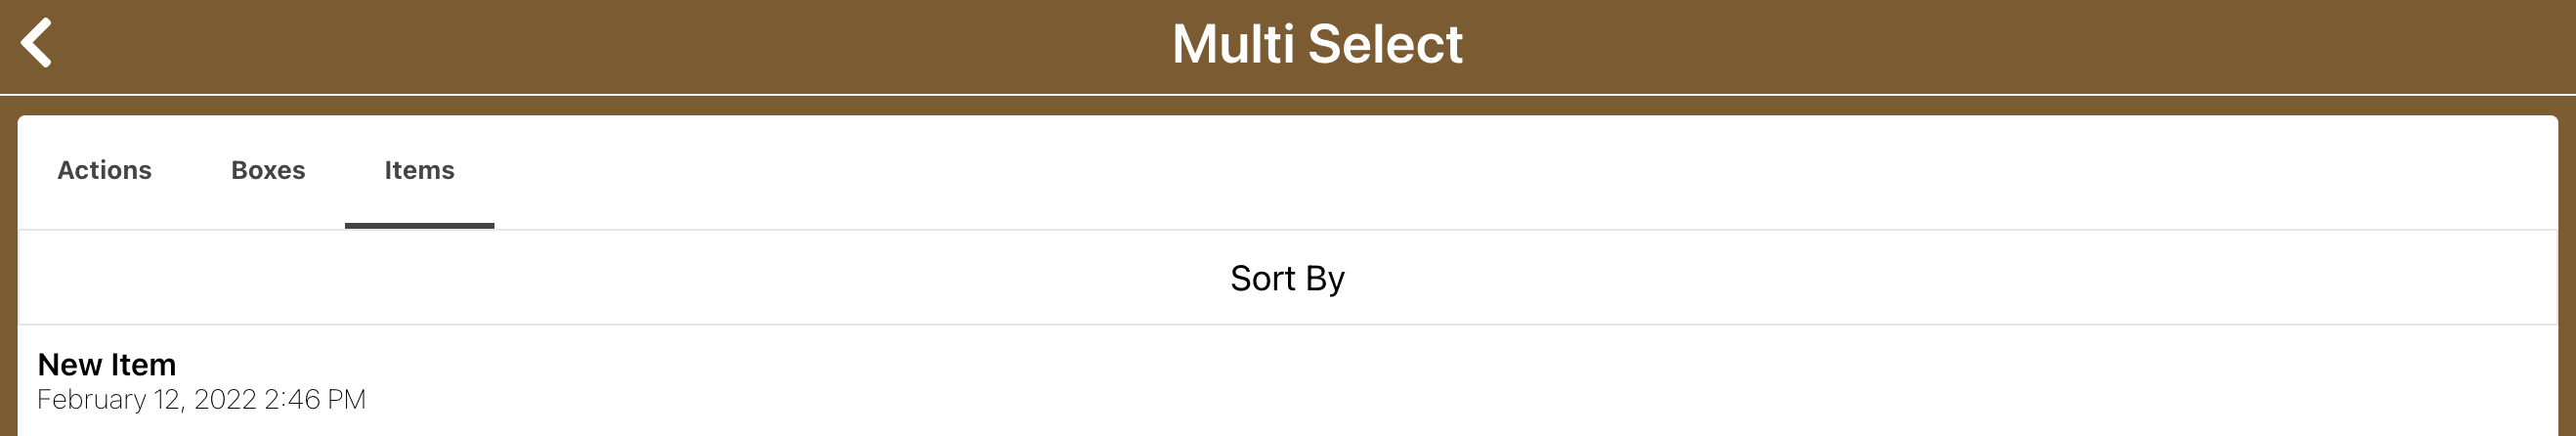This screenshot has height=436, width=2576.
Task: Return to previous screen via back arrow
Action: [x=37, y=44]
